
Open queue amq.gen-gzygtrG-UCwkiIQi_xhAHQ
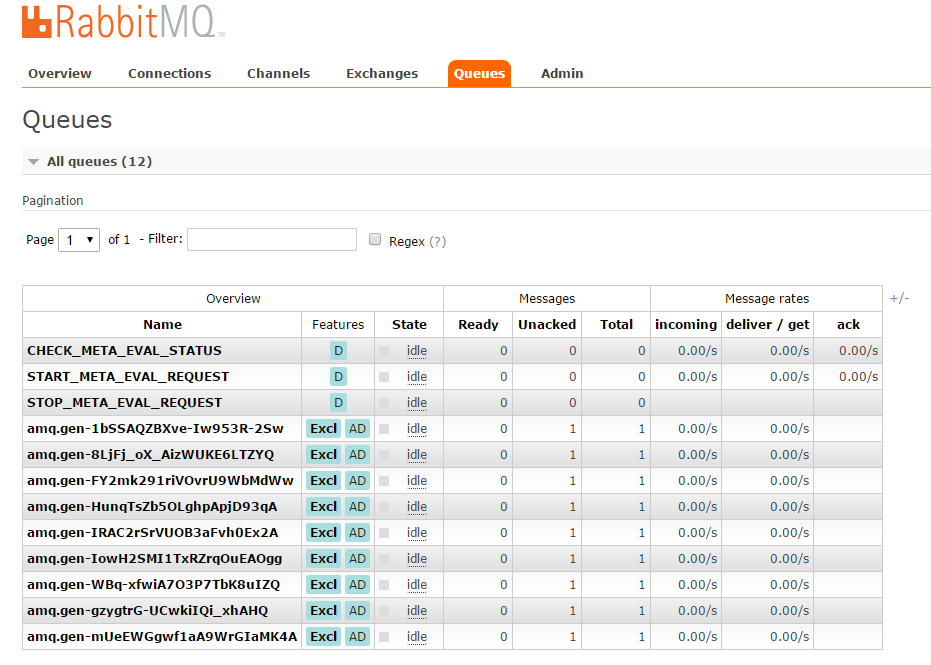pos(147,611)
